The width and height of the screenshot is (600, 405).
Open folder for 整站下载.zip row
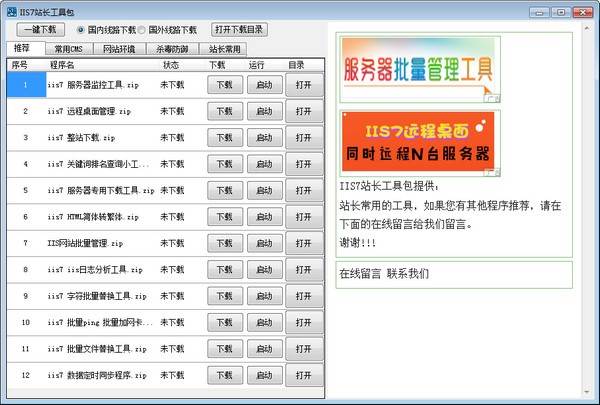click(305, 137)
